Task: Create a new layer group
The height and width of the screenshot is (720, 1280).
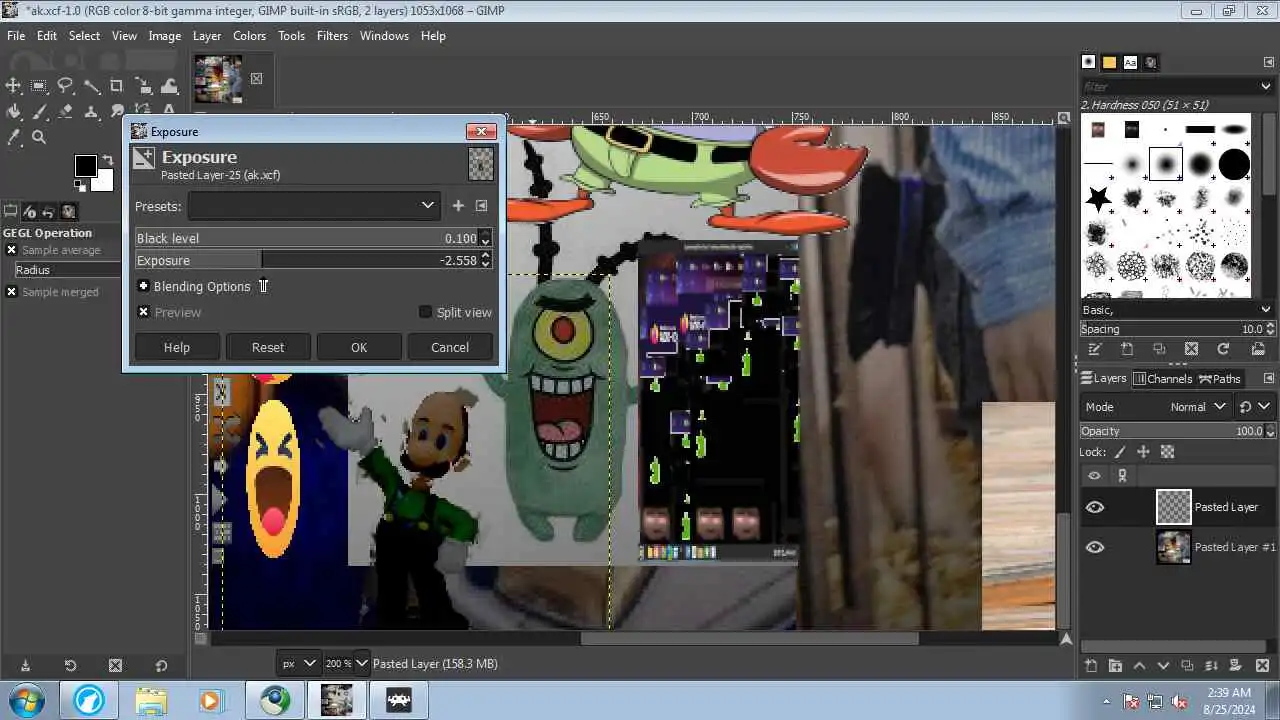Action: click(1115, 666)
